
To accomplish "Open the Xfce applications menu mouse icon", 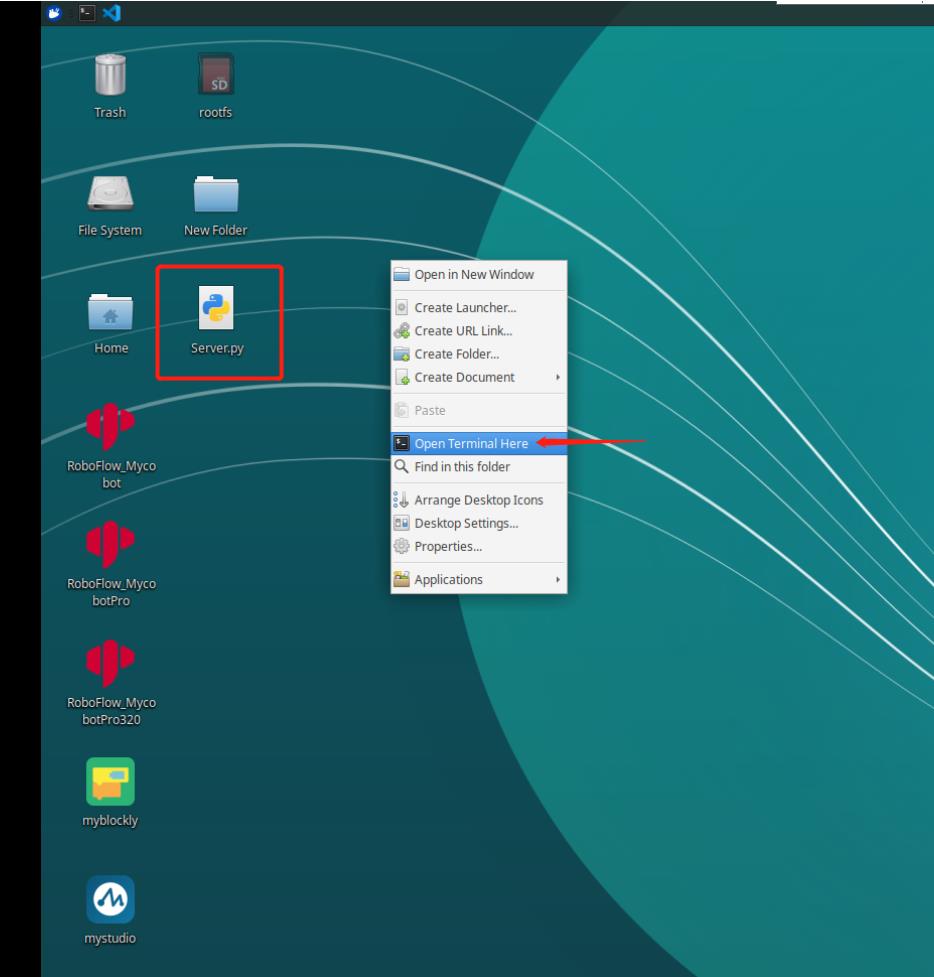I will [x=54, y=13].
